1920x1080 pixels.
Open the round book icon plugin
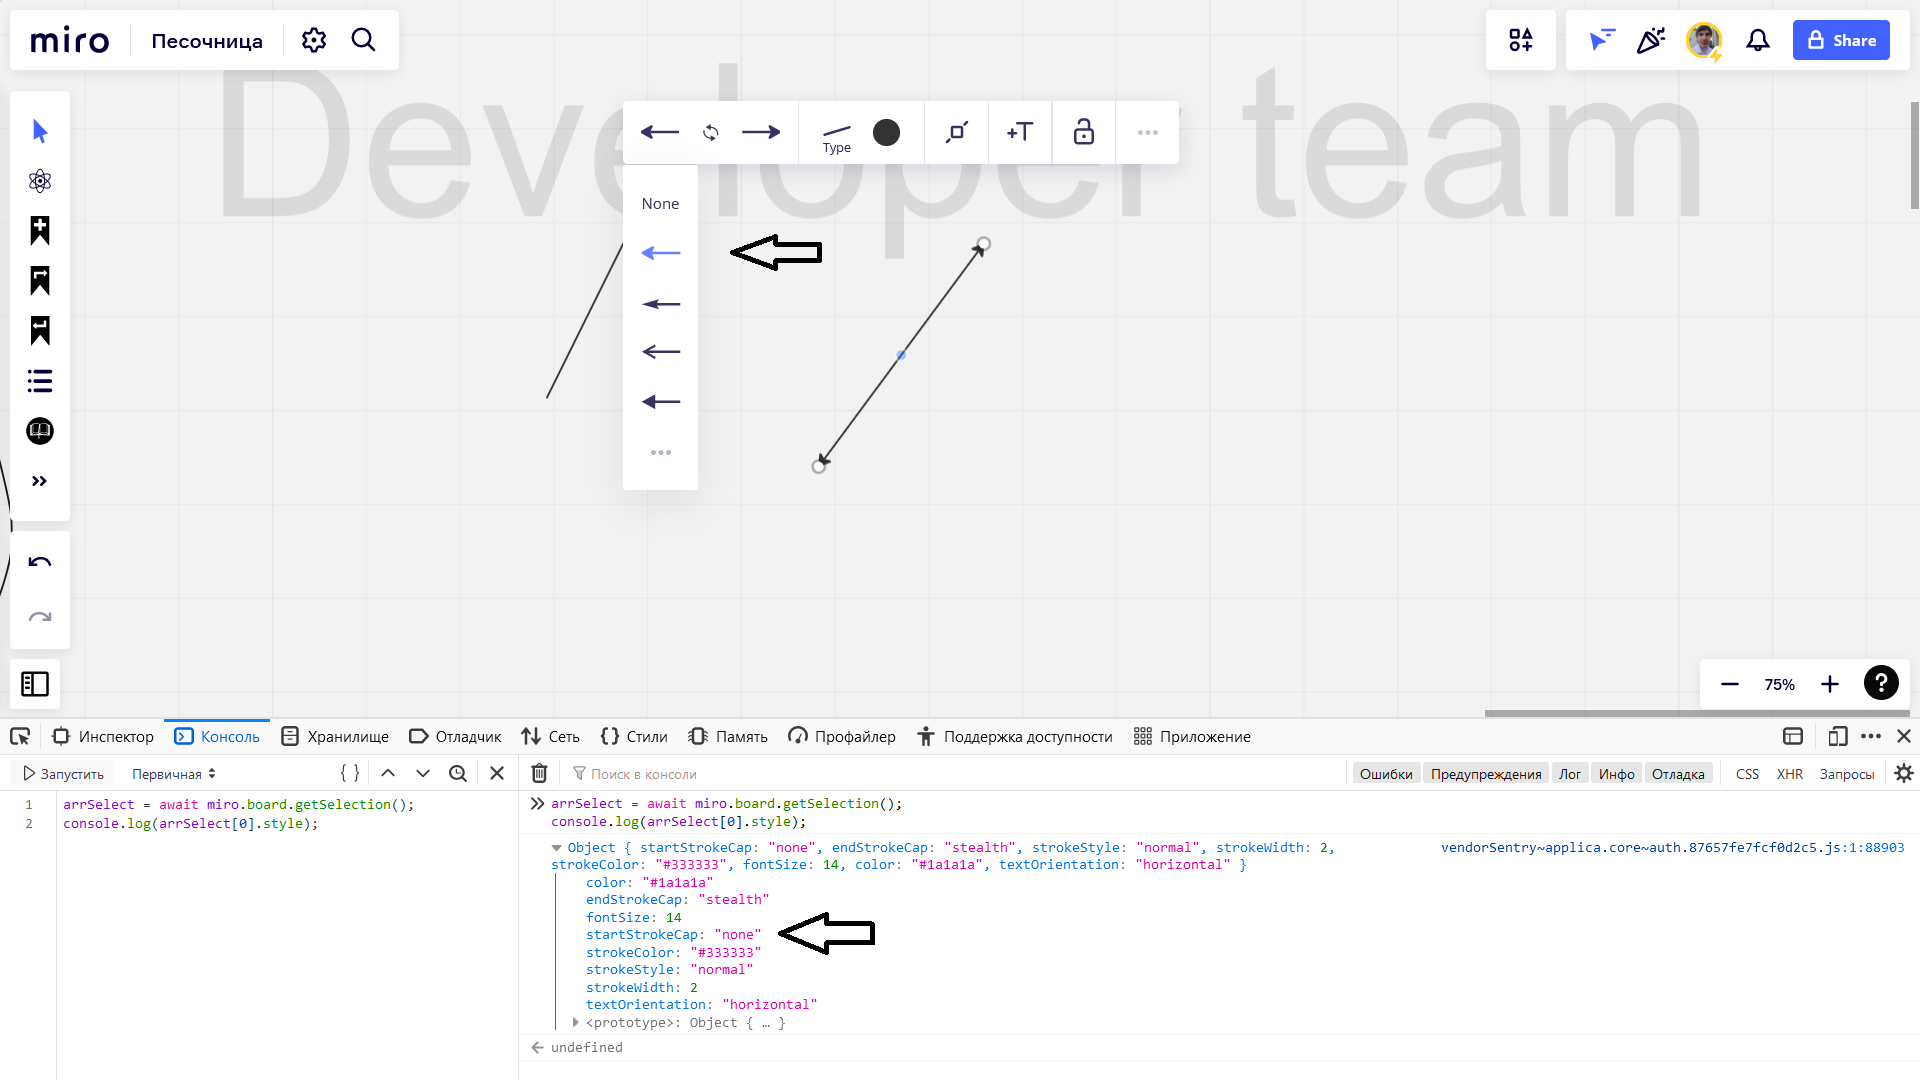click(40, 431)
